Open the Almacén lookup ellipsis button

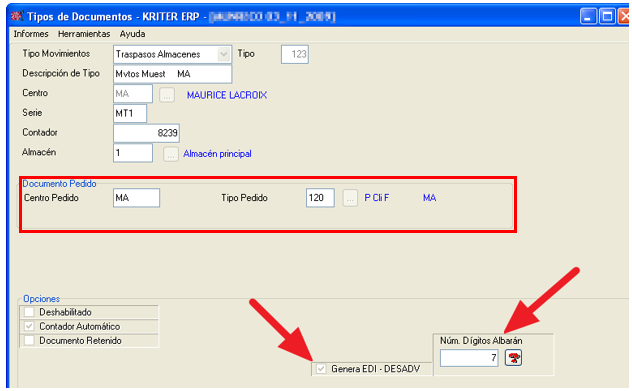(x=171, y=154)
